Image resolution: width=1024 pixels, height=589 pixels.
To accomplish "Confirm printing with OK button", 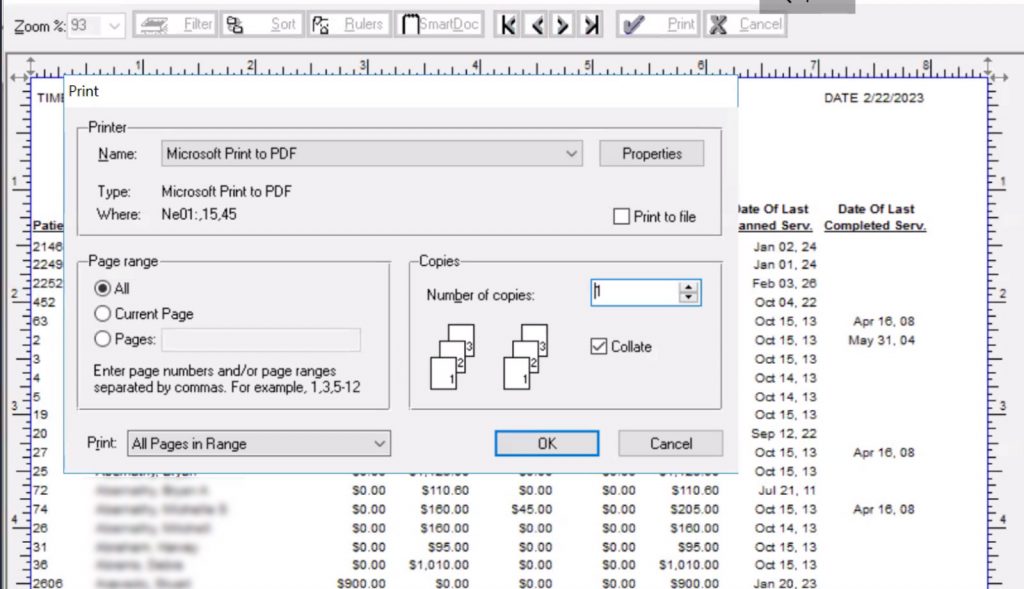I will coord(547,443).
